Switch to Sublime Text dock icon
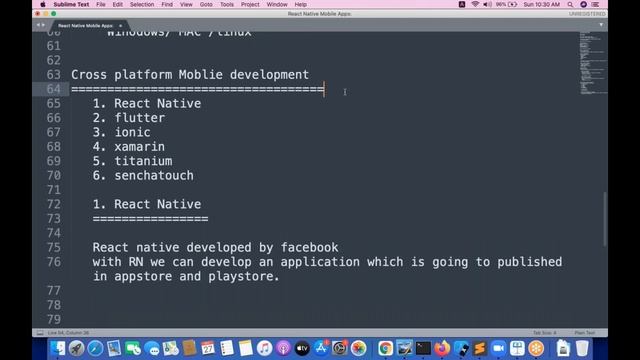Image resolution: width=640 pixels, height=360 pixels. pos(480,348)
